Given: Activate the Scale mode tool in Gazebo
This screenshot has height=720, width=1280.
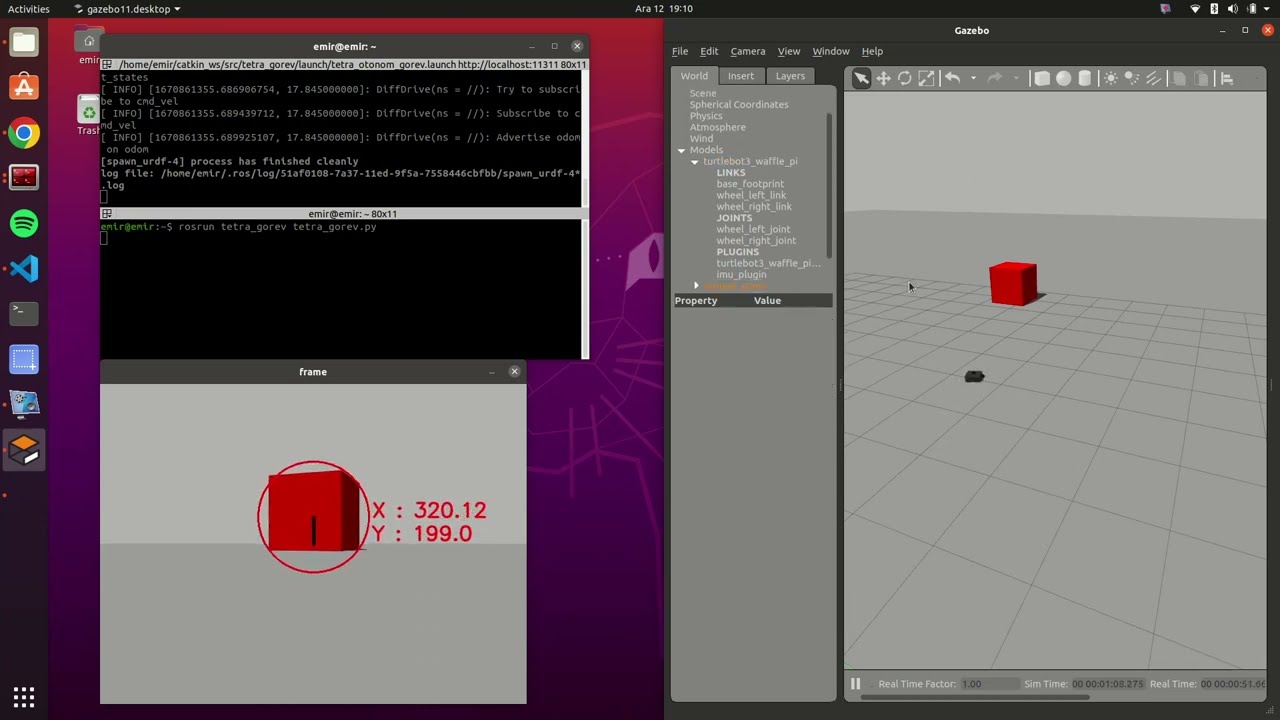Looking at the screenshot, I should [927, 79].
